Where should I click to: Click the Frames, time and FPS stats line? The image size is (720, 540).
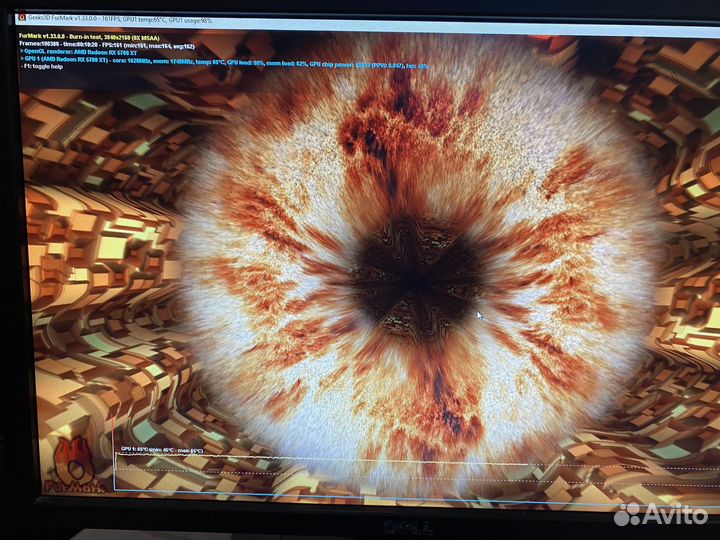click(107, 45)
